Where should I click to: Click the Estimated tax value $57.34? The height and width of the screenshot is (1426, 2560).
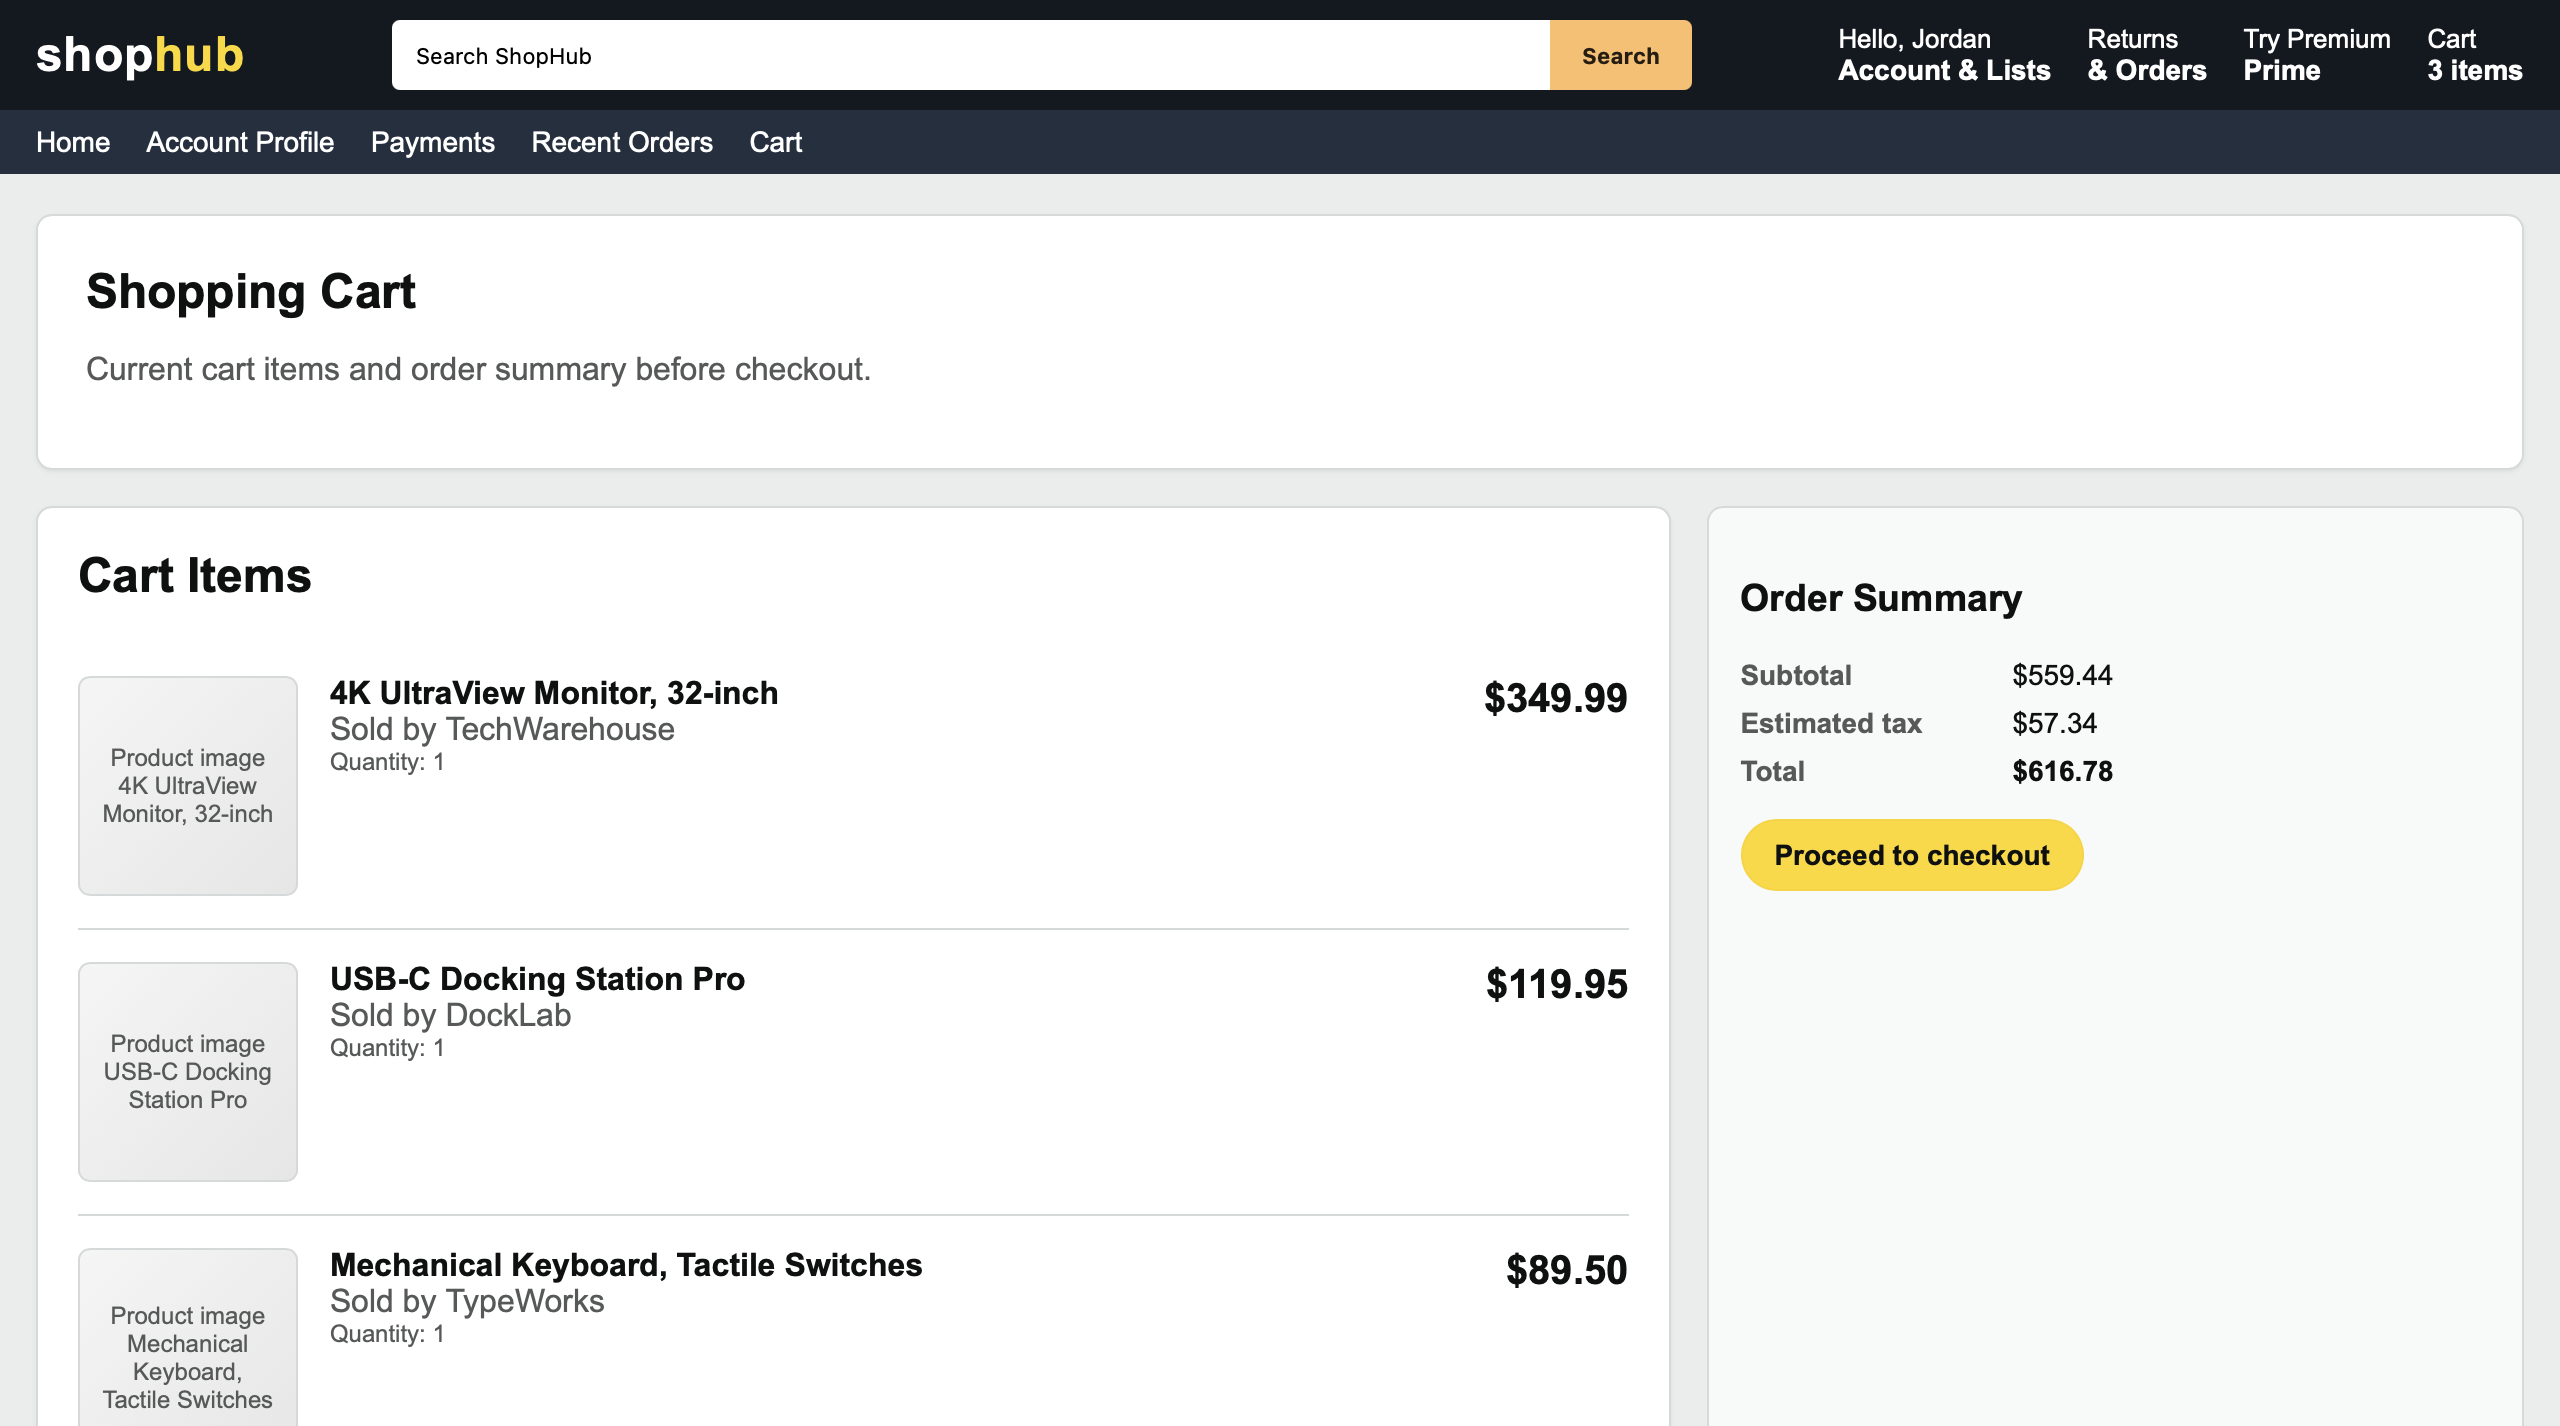click(x=2054, y=723)
